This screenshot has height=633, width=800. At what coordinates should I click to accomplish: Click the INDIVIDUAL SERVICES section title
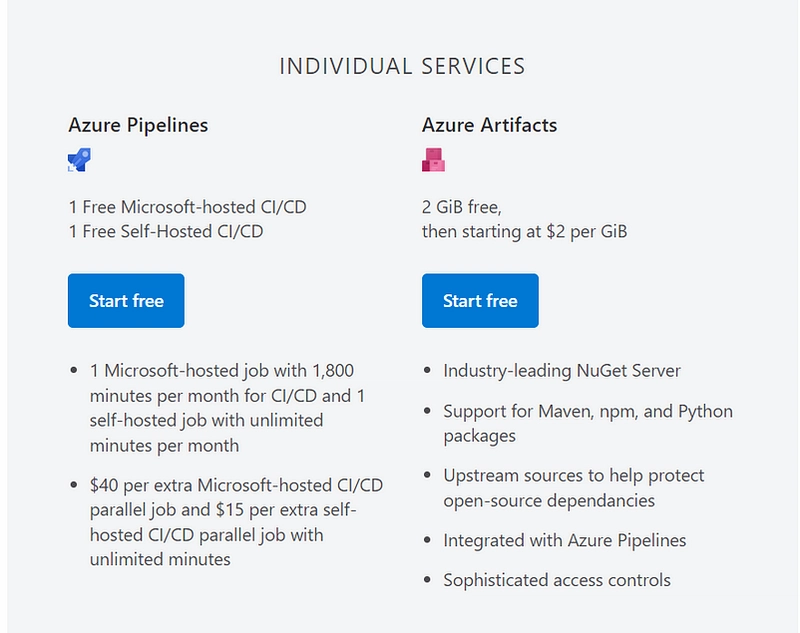[x=402, y=66]
